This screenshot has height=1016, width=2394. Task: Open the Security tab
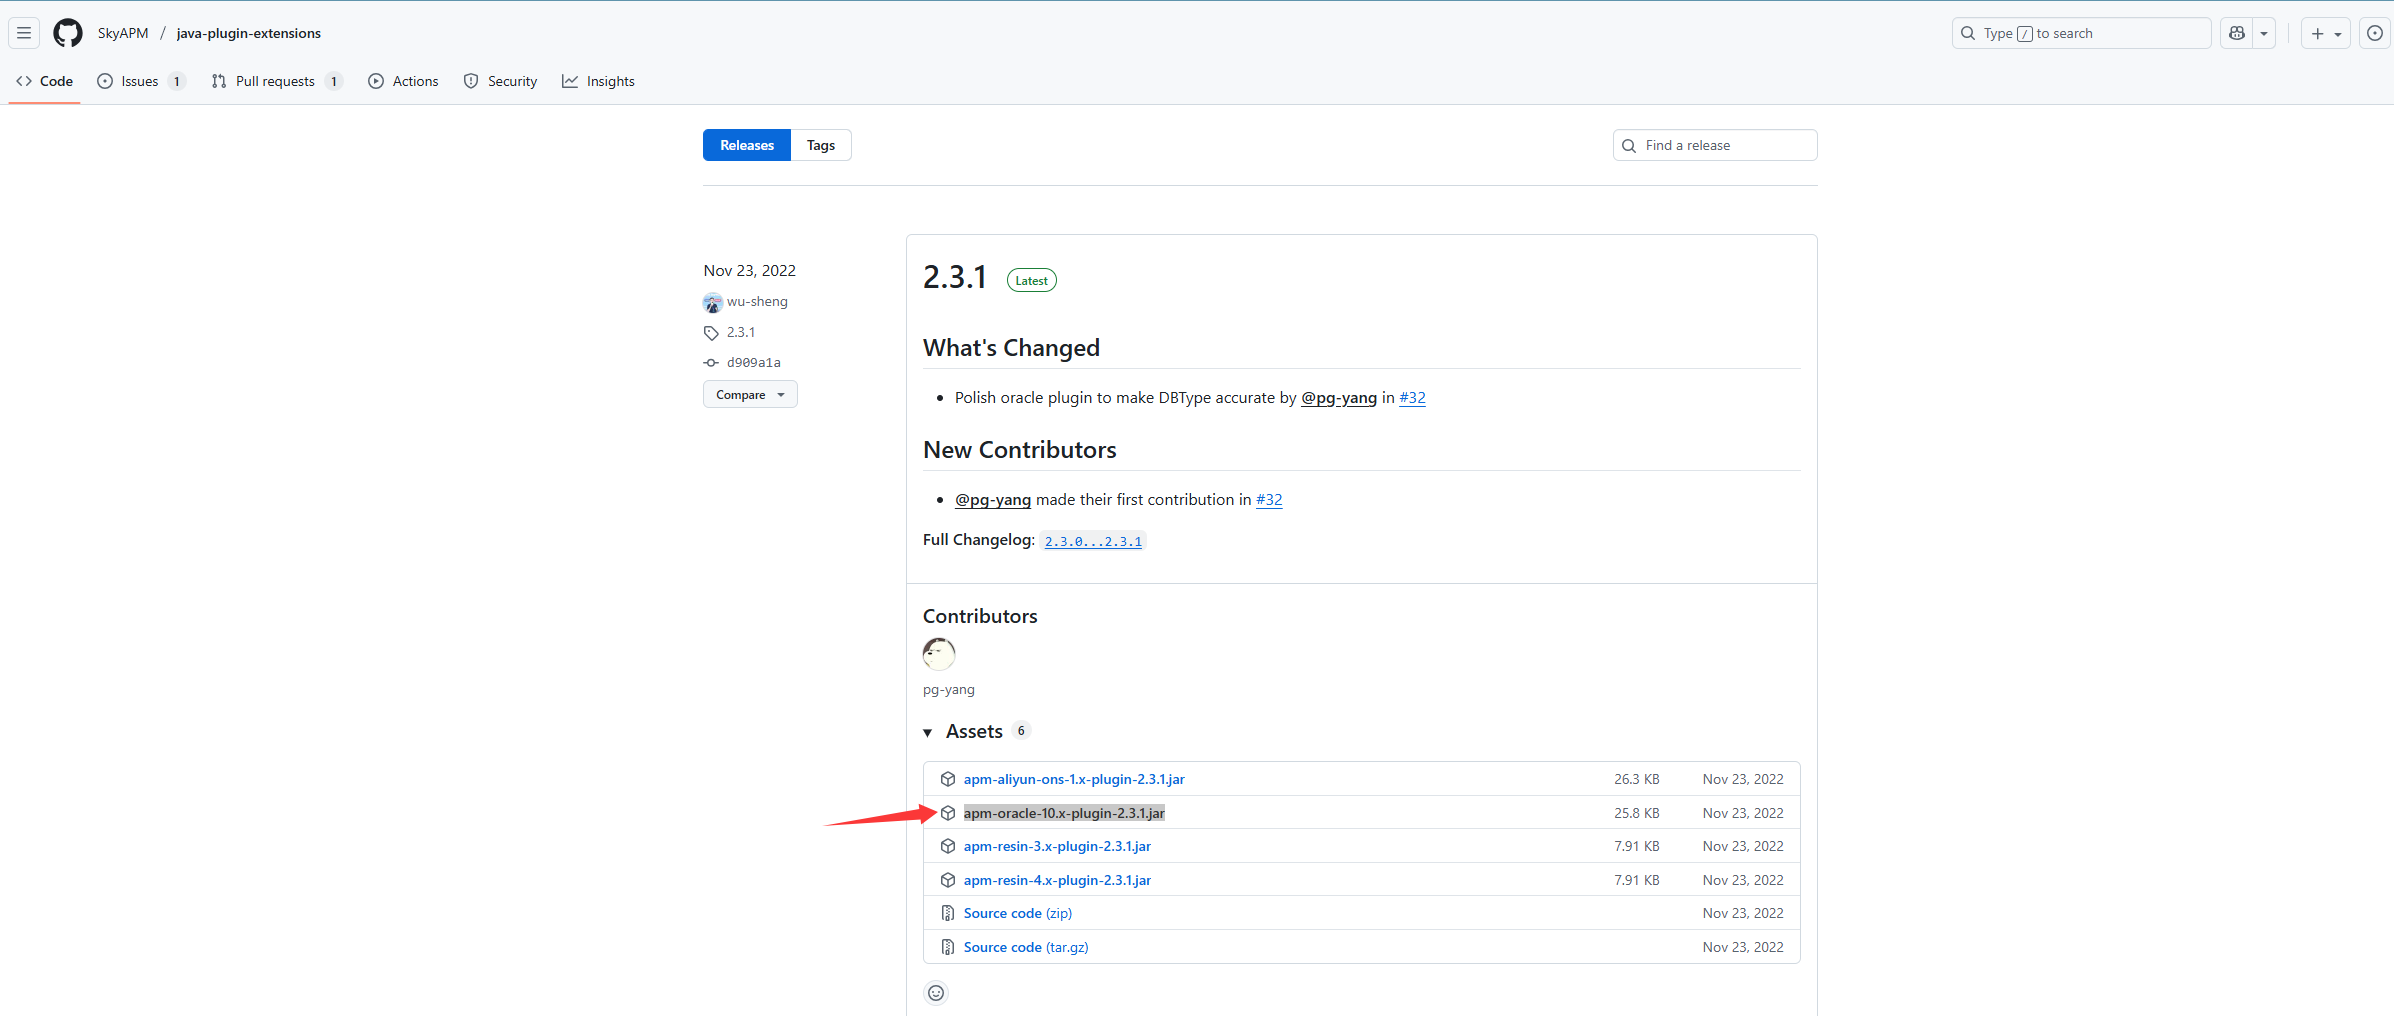[x=500, y=81]
